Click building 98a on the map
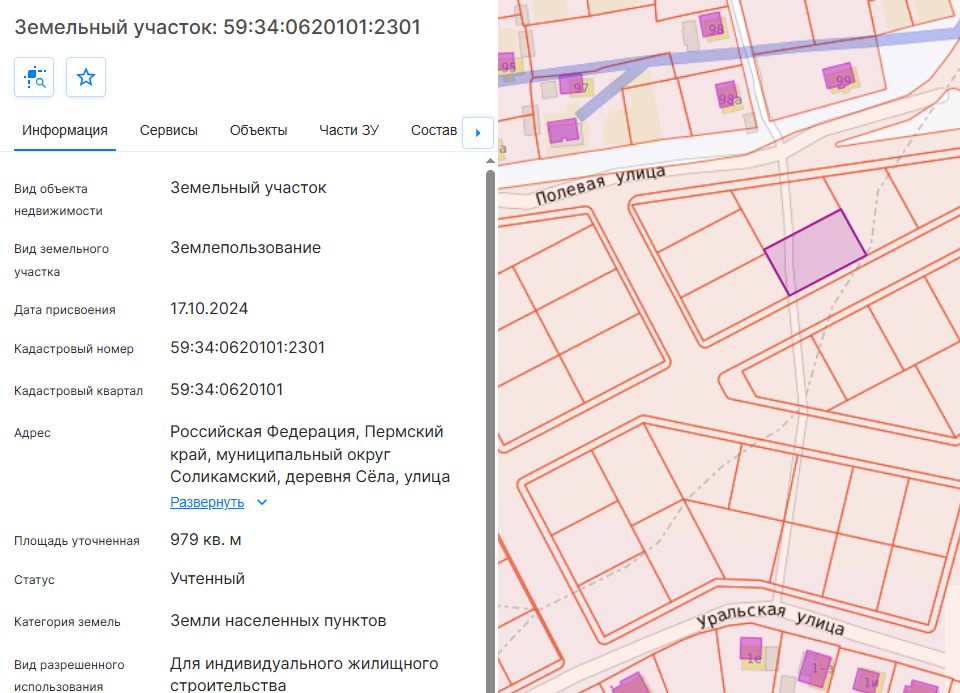The image size is (960, 693). tap(727, 96)
